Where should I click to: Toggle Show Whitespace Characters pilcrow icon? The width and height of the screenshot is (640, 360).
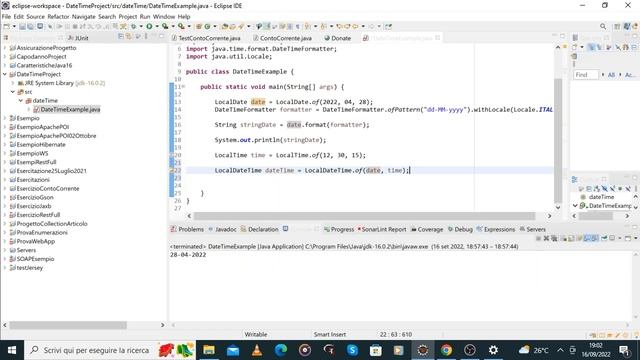[297, 27]
